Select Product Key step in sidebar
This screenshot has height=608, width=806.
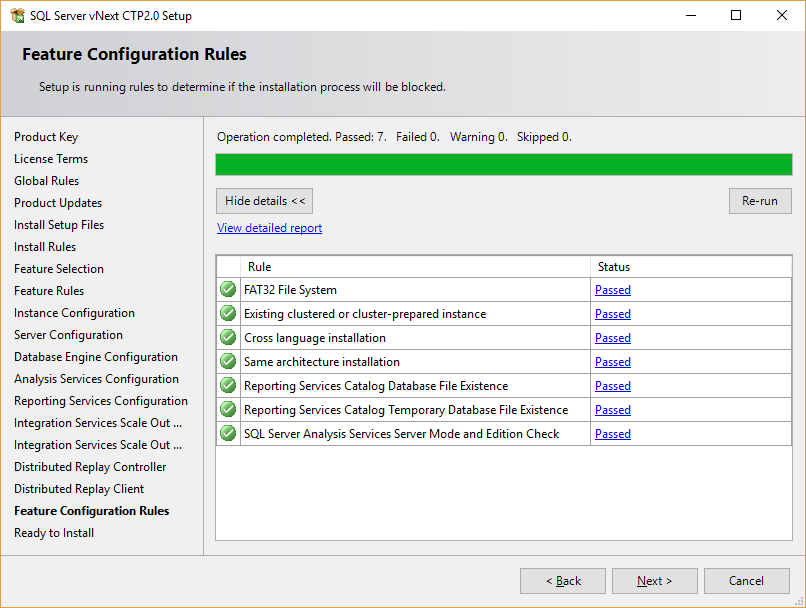tap(46, 137)
